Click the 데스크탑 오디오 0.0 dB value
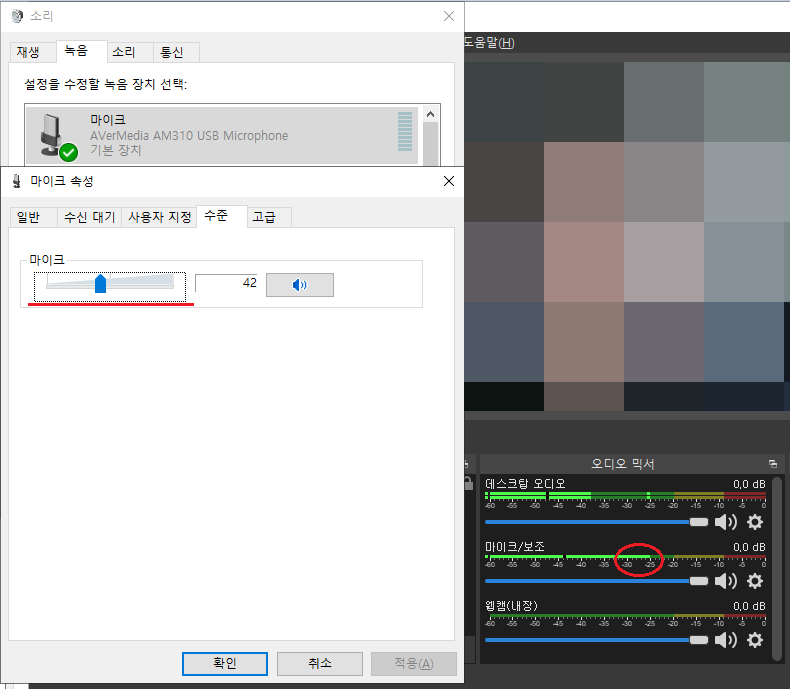Image resolution: width=790 pixels, height=689 pixels. click(x=749, y=485)
